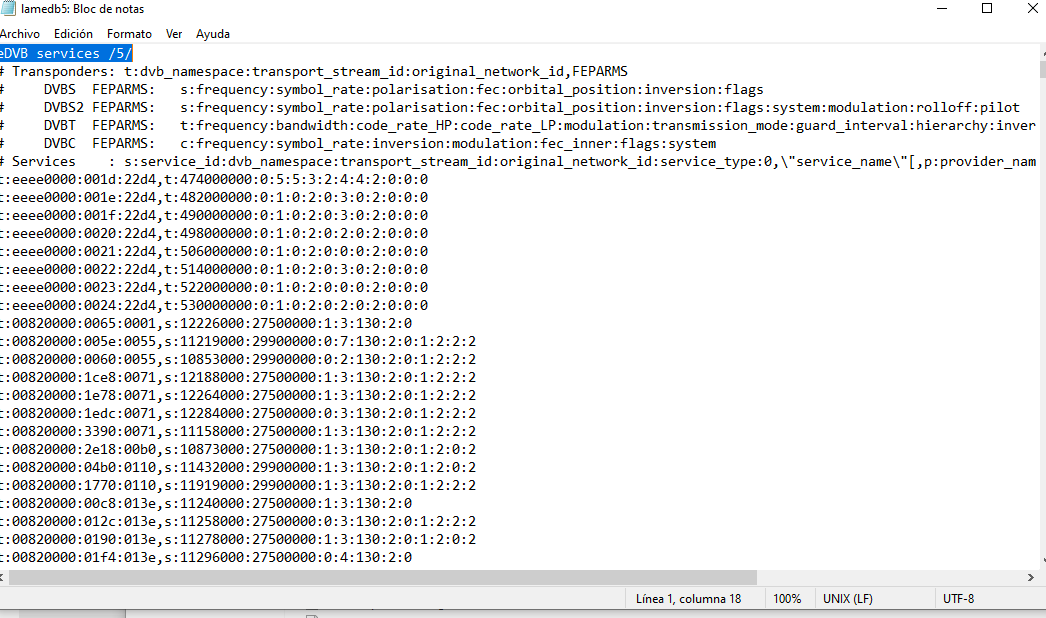Open the Ver menu
1046x618 pixels.
point(174,34)
